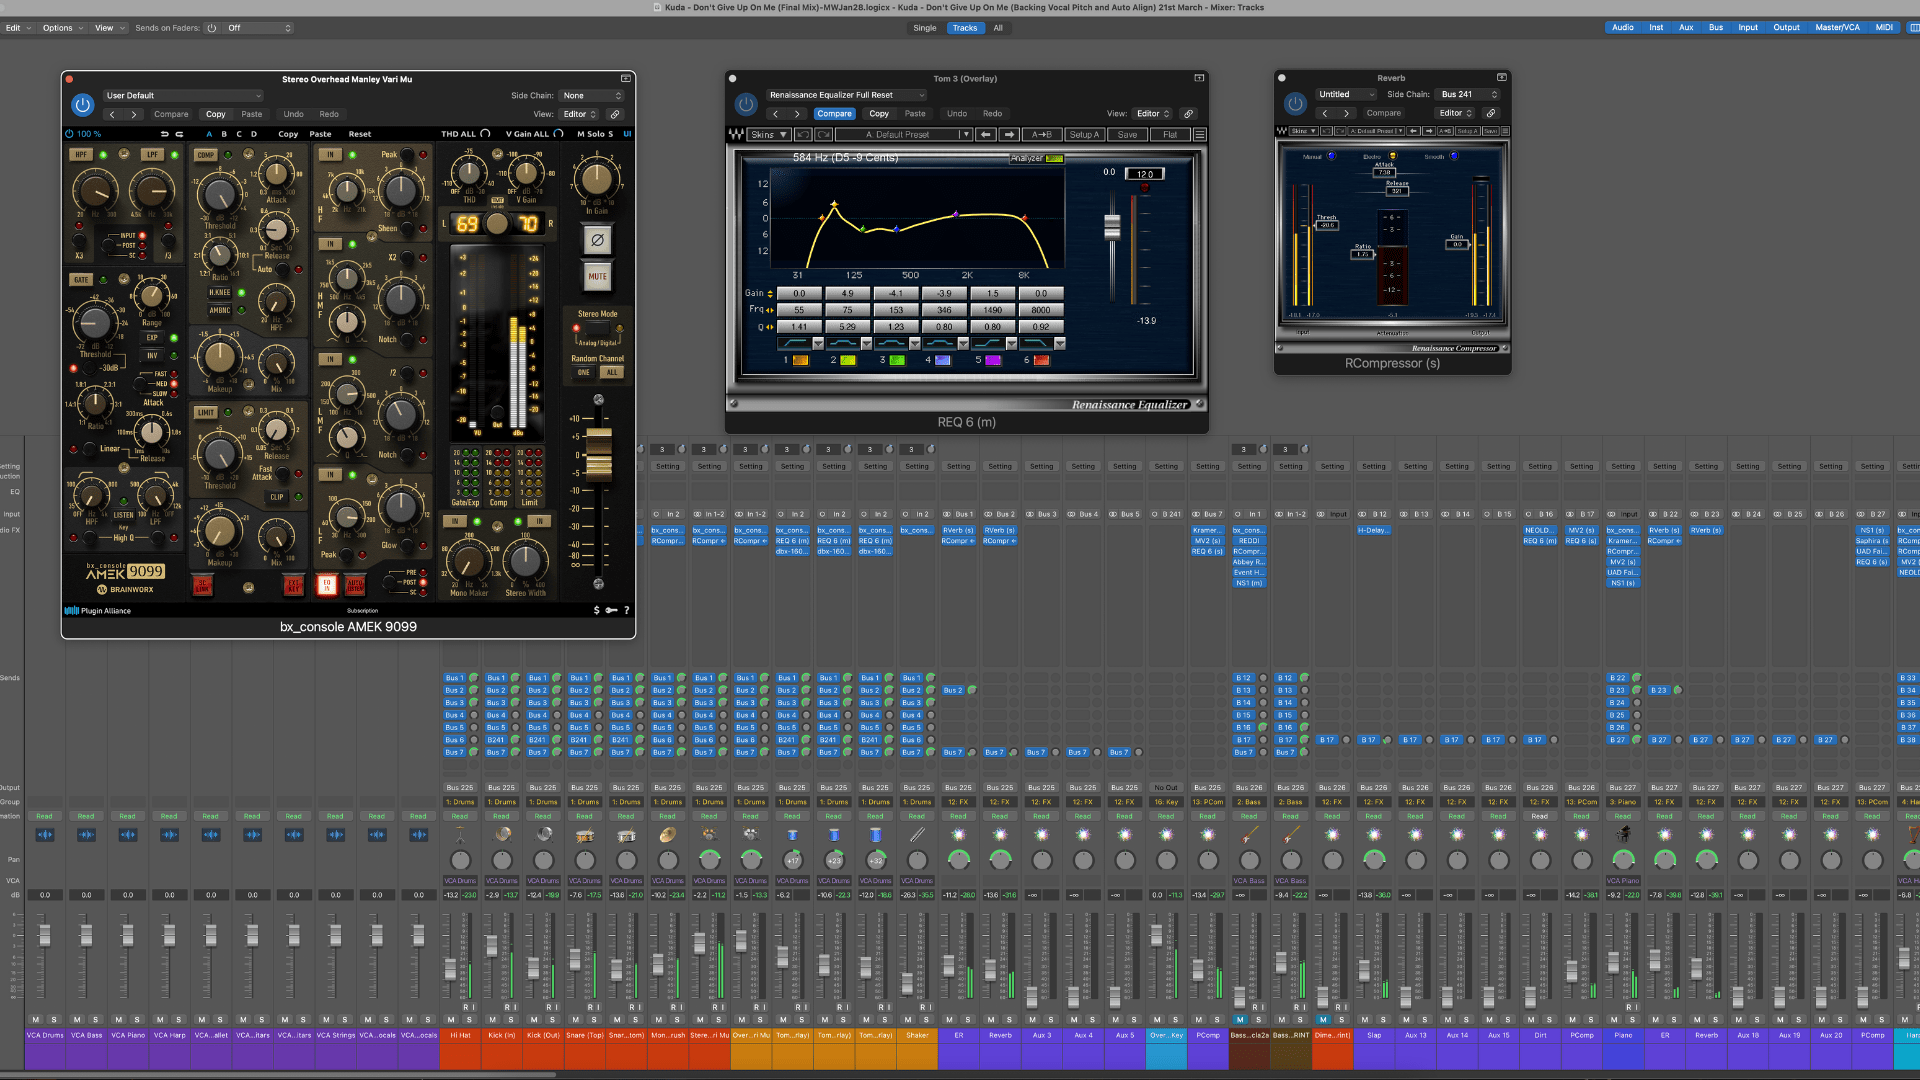The image size is (1920, 1080).
Task: Open Waves hamburger menu in Renaissance Equalizer
Action: pos(1200,134)
